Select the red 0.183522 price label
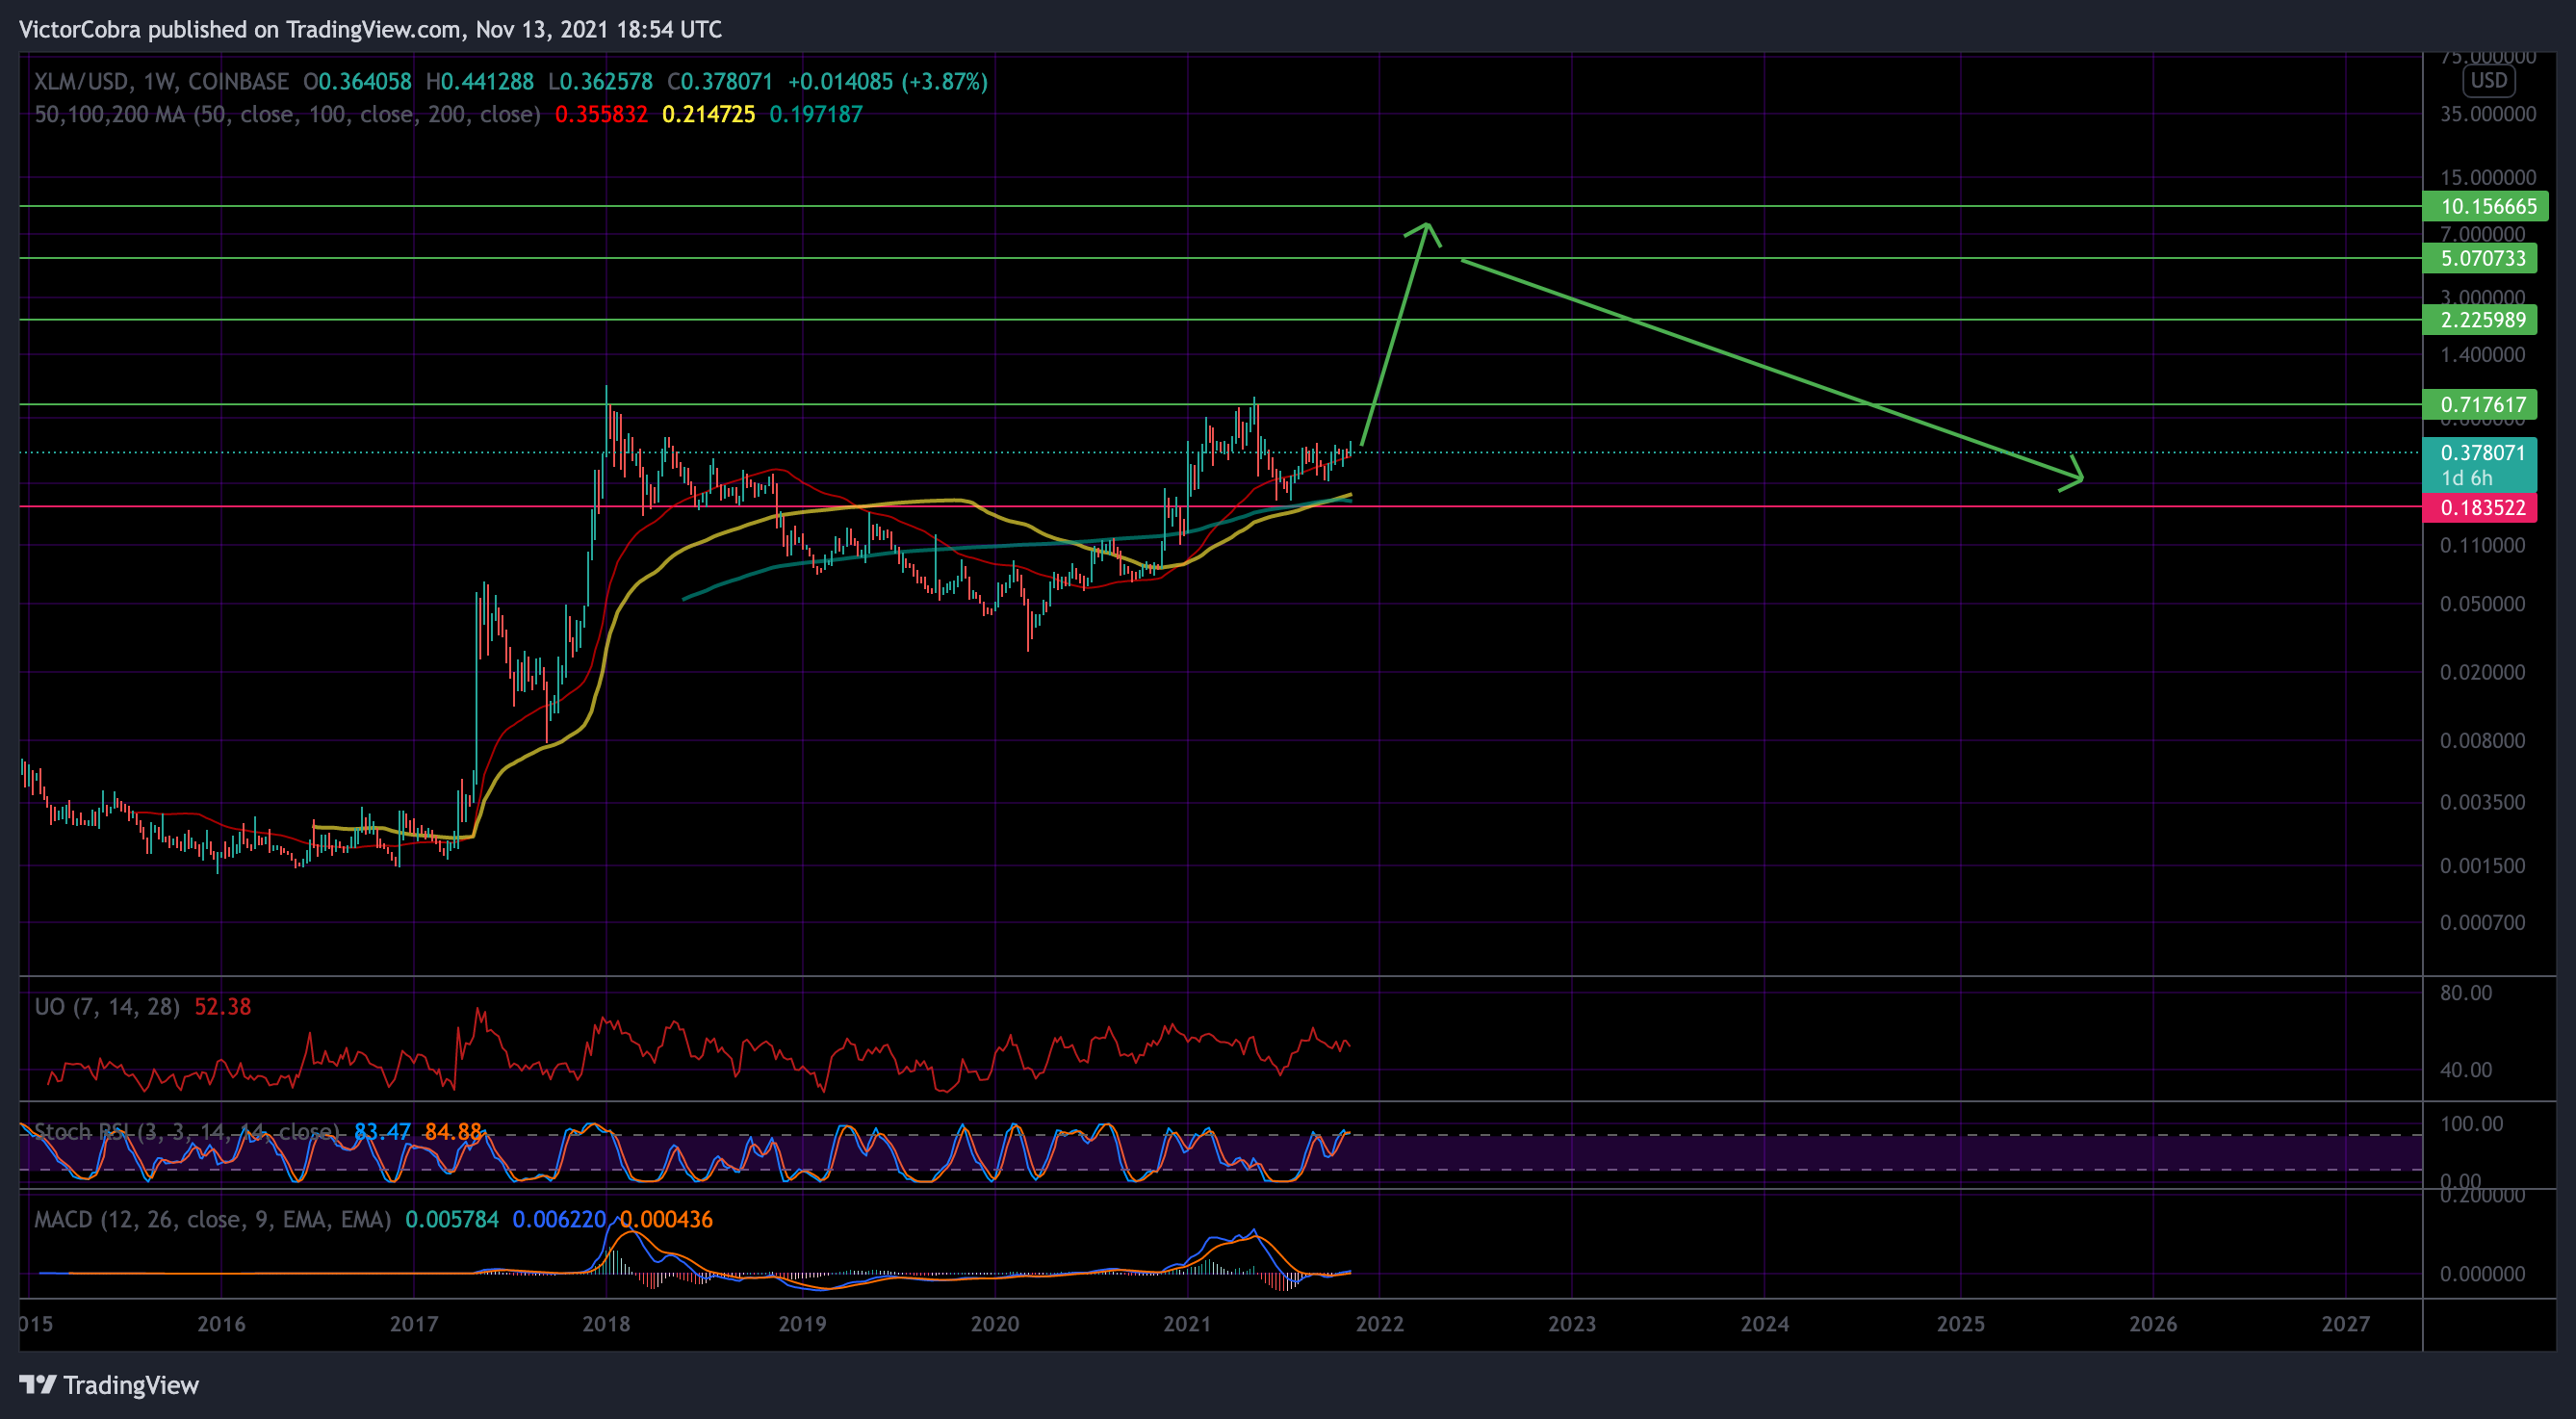 coord(2480,507)
